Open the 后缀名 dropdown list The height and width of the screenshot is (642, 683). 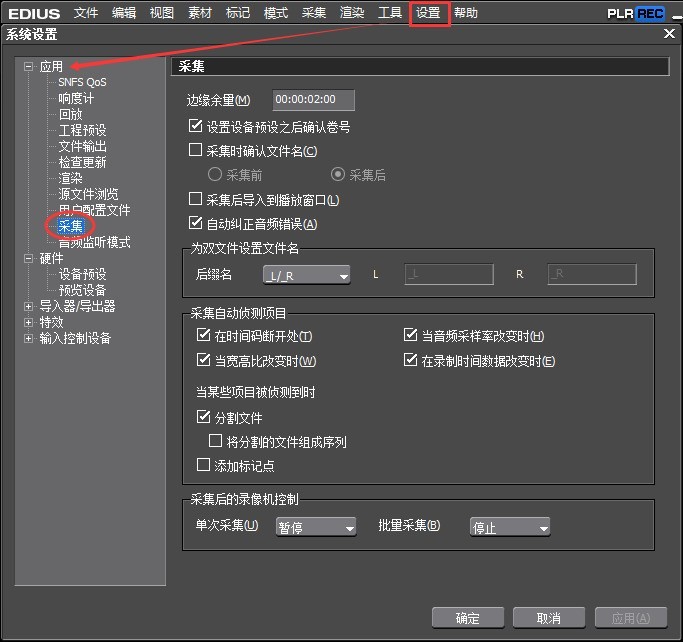pyautogui.click(x=305, y=275)
